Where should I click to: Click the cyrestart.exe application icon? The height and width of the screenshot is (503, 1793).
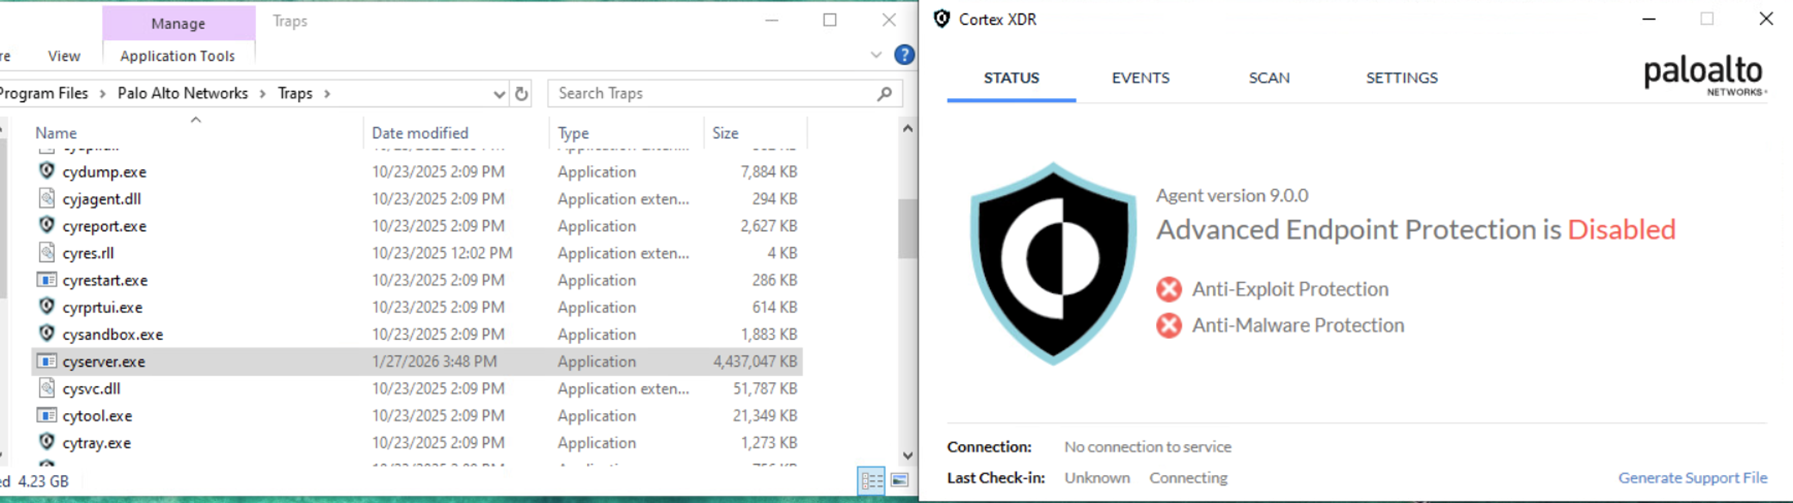[x=46, y=280]
